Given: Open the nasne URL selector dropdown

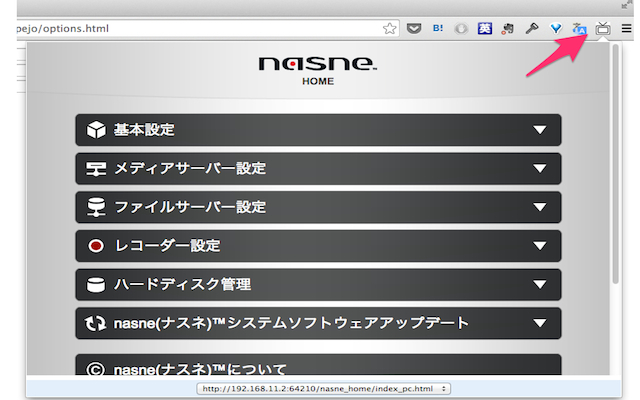Looking at the screenshot, I should coord(324,389).
